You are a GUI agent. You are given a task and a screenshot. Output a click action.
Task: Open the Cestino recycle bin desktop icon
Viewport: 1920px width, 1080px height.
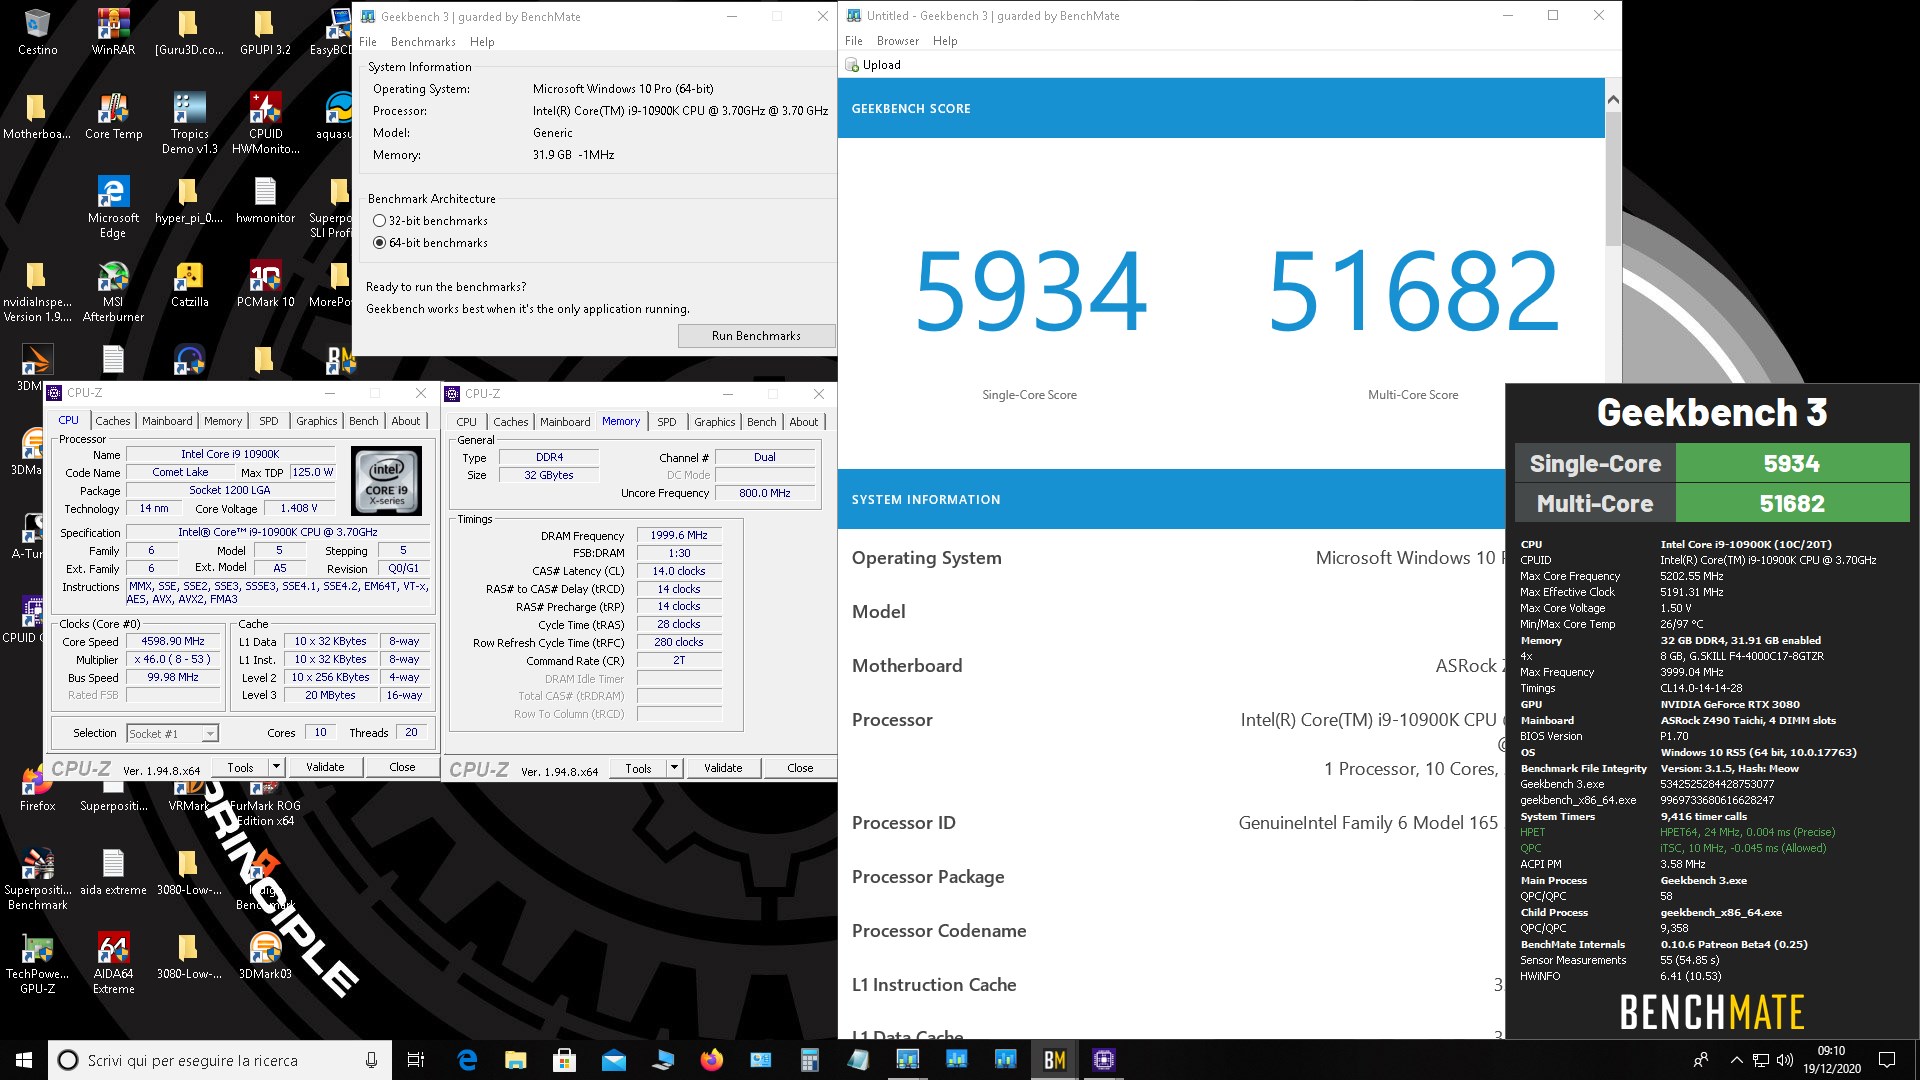point(37,32)
